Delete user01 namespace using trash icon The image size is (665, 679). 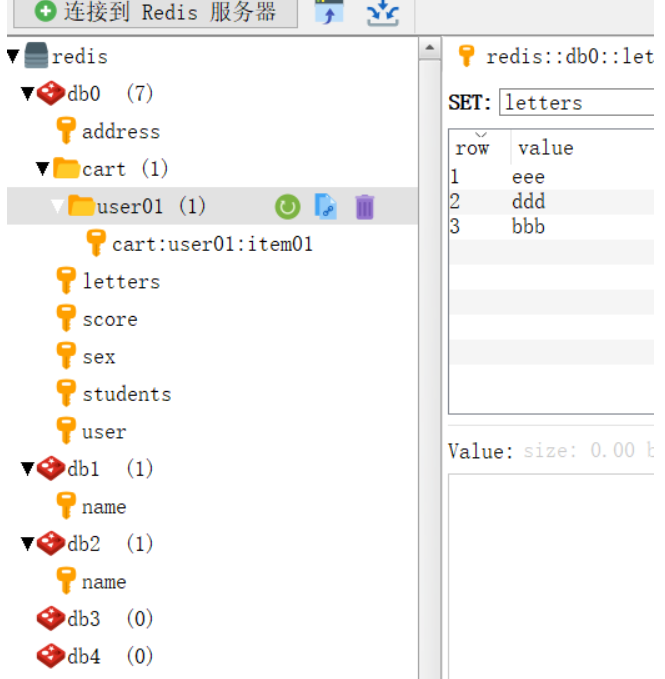365,207
